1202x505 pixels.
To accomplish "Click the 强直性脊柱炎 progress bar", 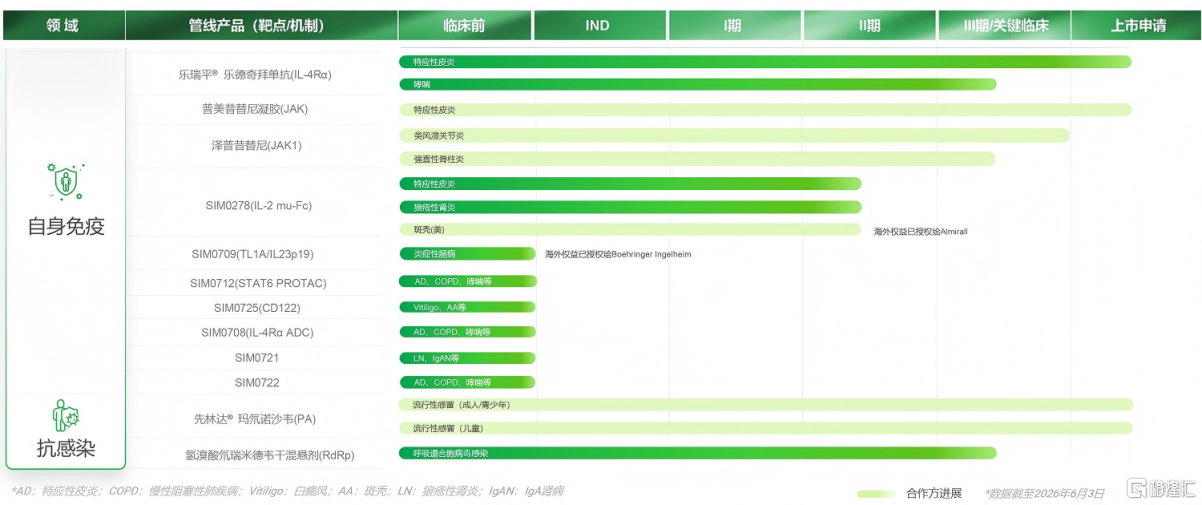I will point(698,159).
